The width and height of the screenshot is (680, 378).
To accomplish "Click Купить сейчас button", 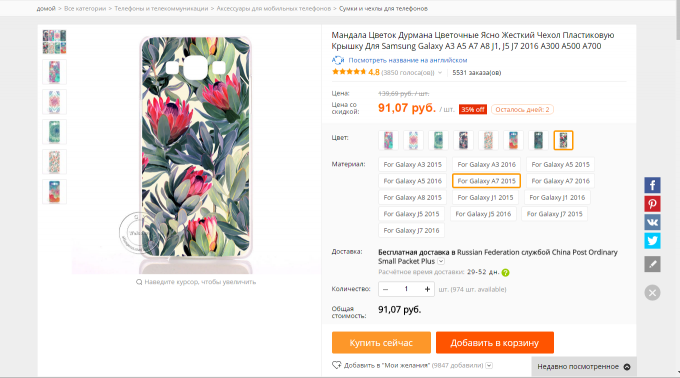I will click(381, 342).
